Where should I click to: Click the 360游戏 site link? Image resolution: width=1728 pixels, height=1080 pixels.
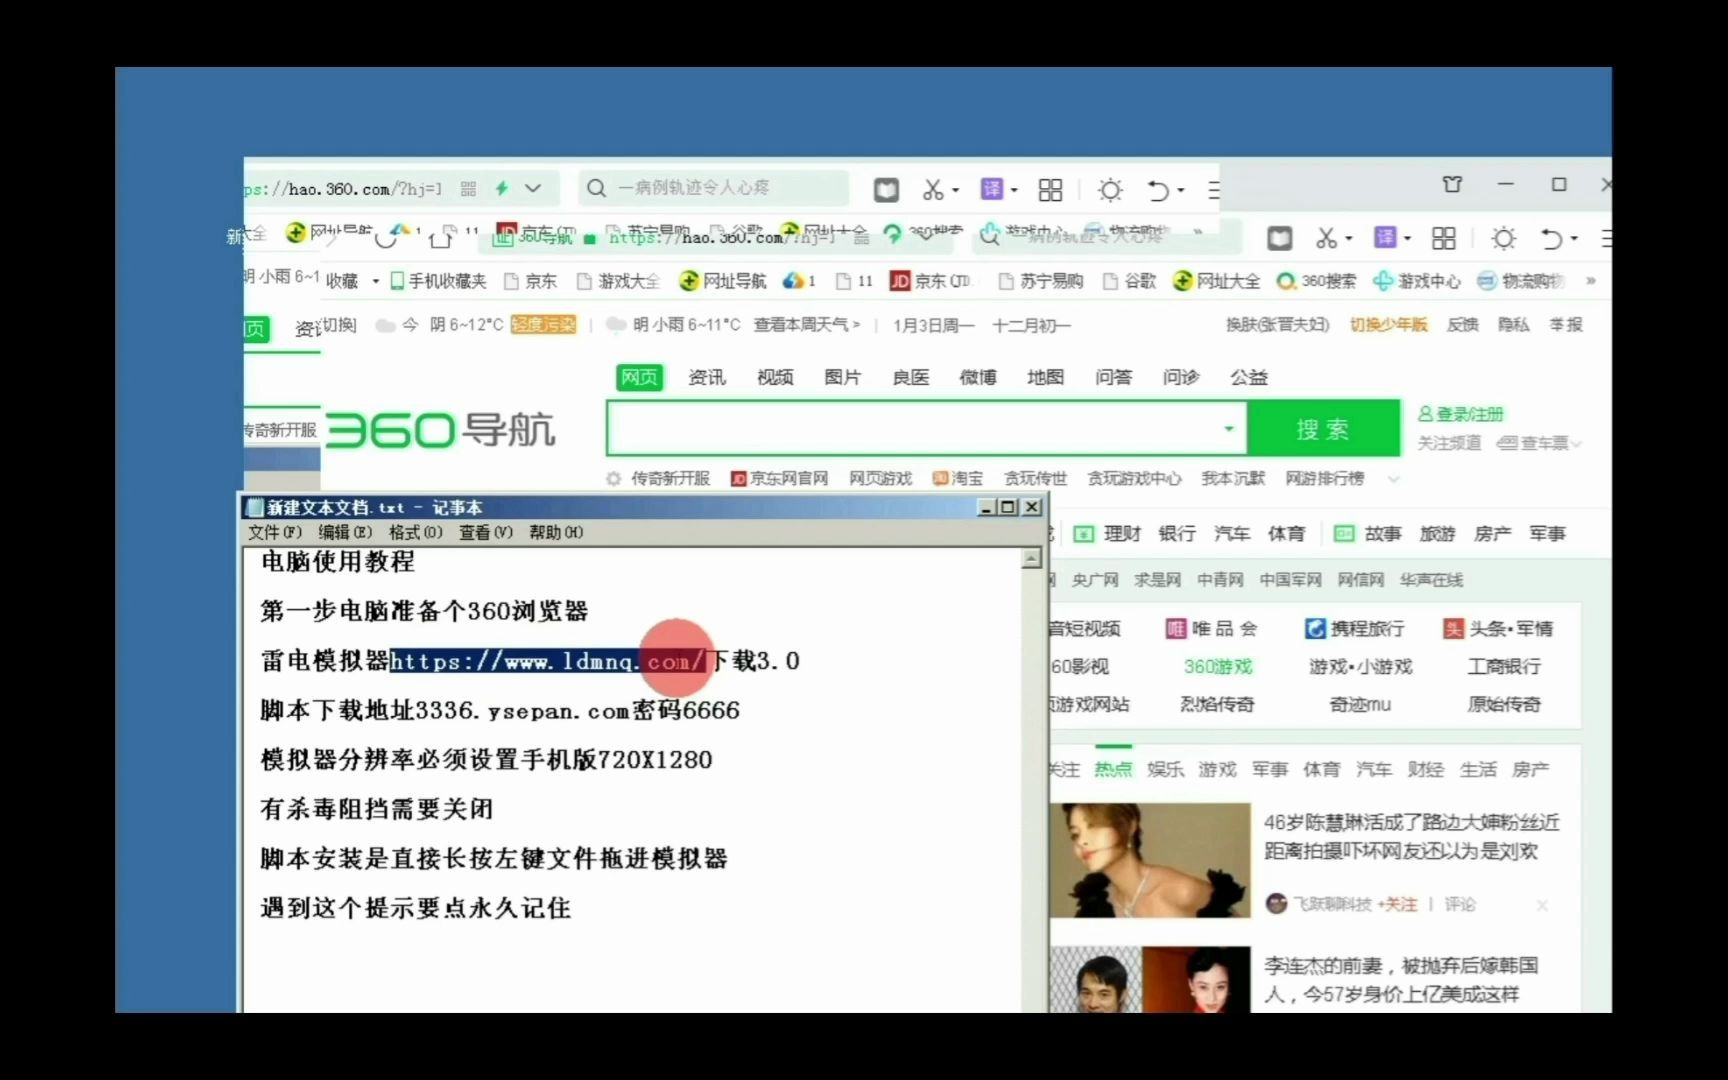(1218, 666)
